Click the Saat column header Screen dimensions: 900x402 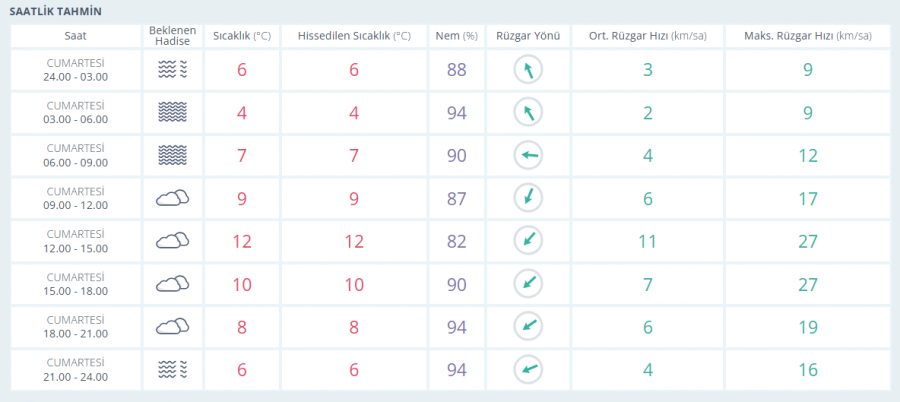coord(76,36)
